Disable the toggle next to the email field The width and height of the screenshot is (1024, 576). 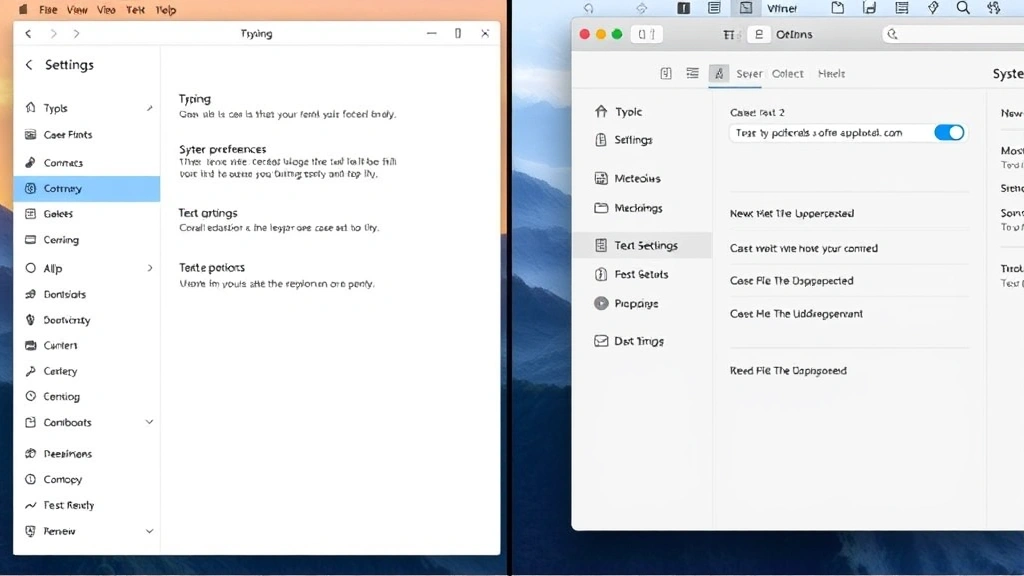tap(948, 131)
